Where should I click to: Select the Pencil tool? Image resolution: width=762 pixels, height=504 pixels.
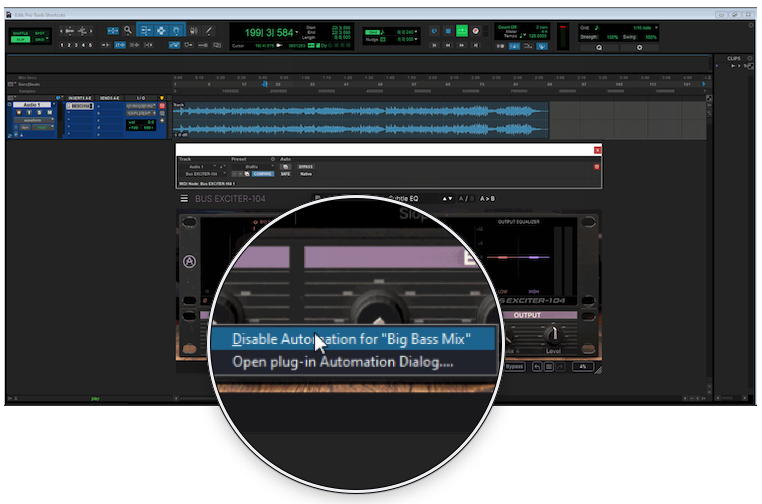coord(209,31)
